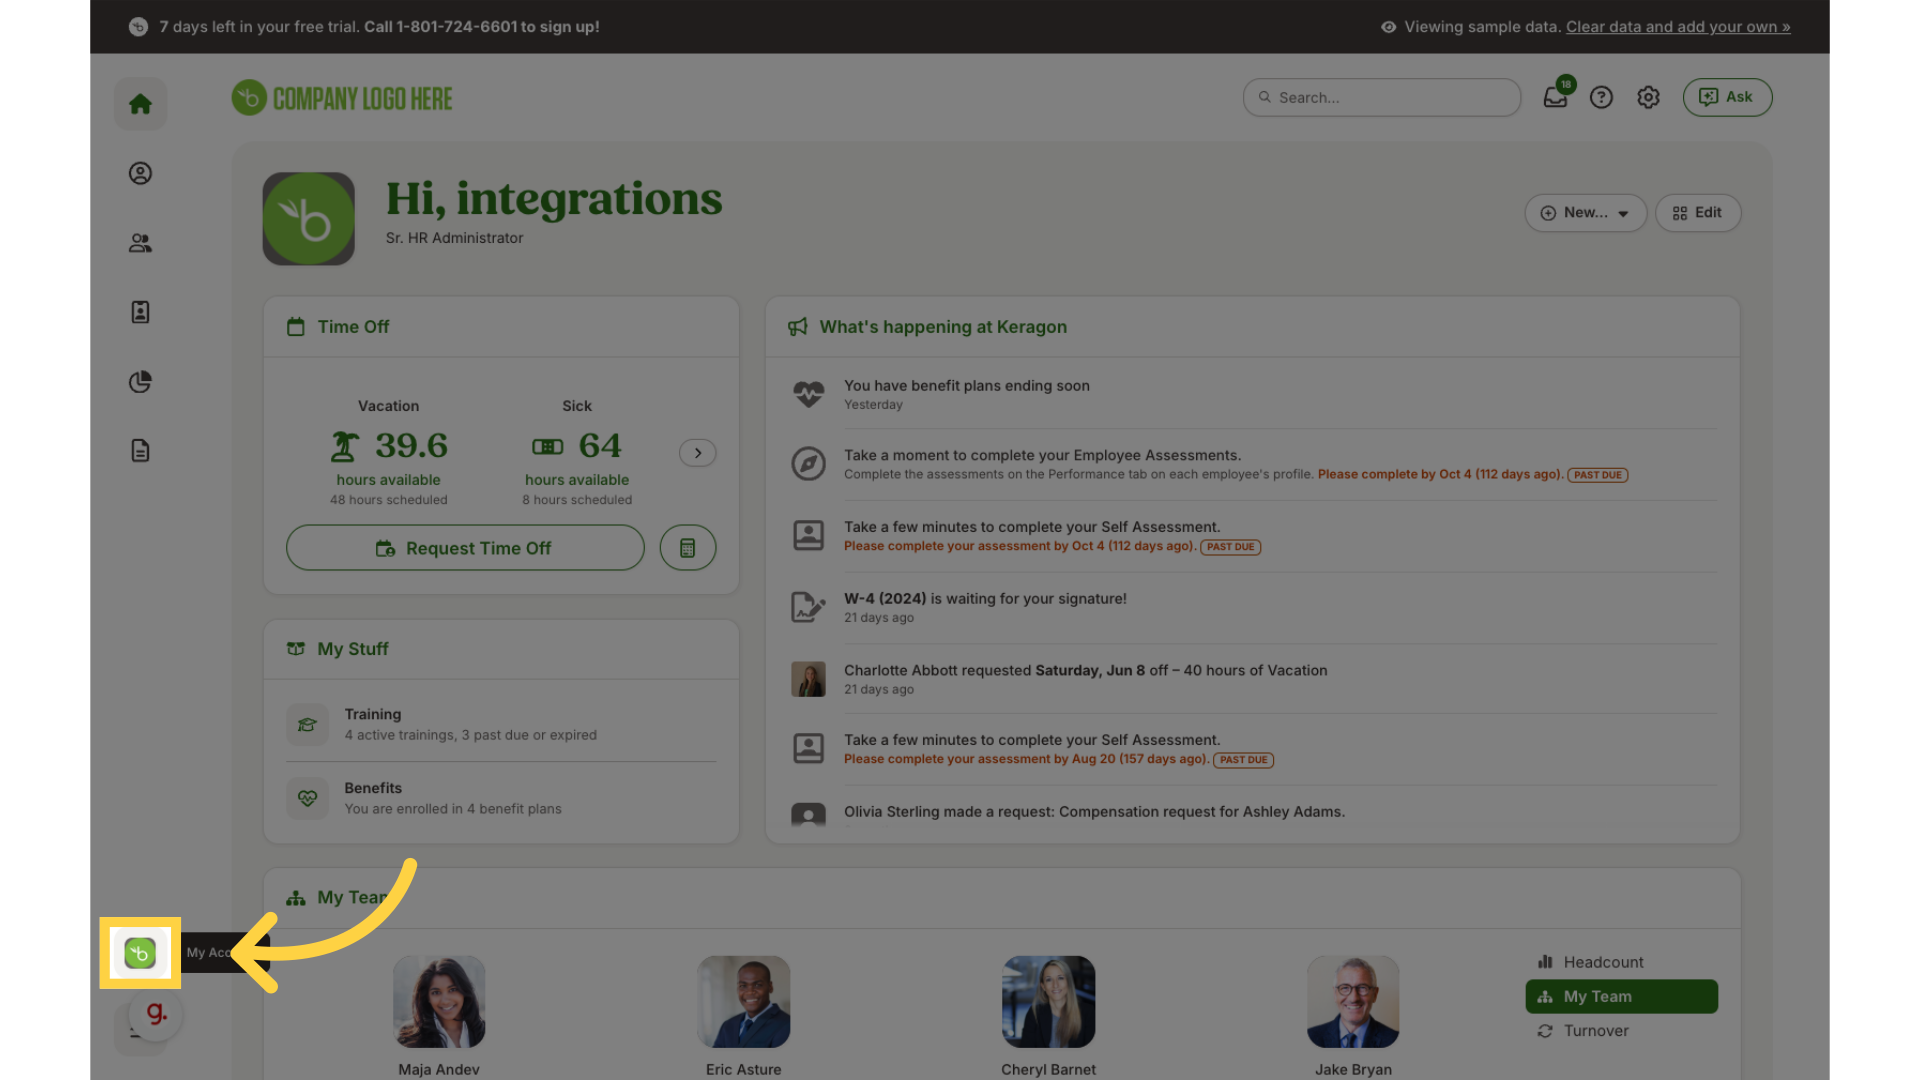This screenshot has height=1080, width=1920.
Task: Open the settings gear
Action: point(1648,97)
